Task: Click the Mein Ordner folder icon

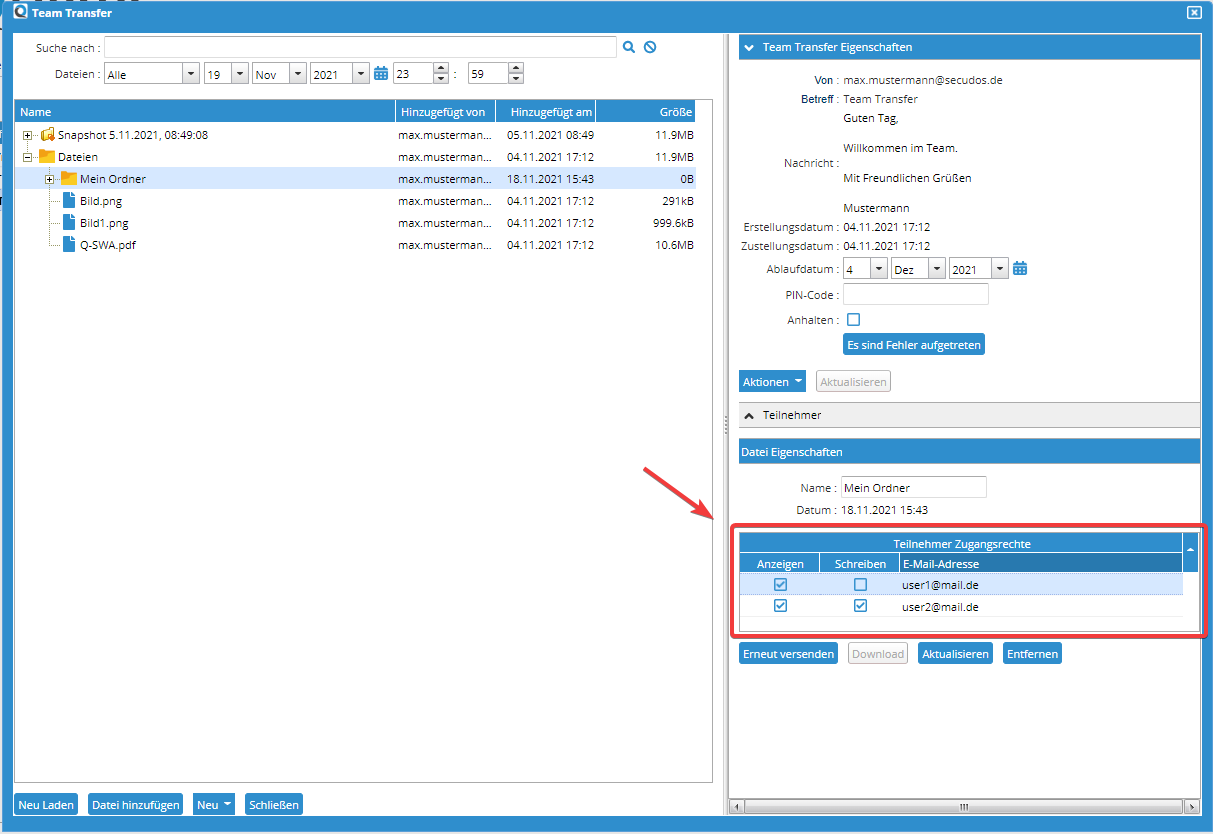Action: click(x=69, y=179)
